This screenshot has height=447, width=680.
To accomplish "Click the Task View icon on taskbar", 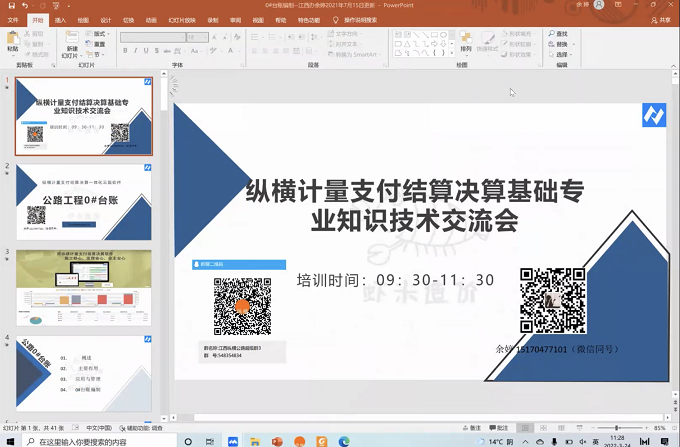I will click(210, 441).
